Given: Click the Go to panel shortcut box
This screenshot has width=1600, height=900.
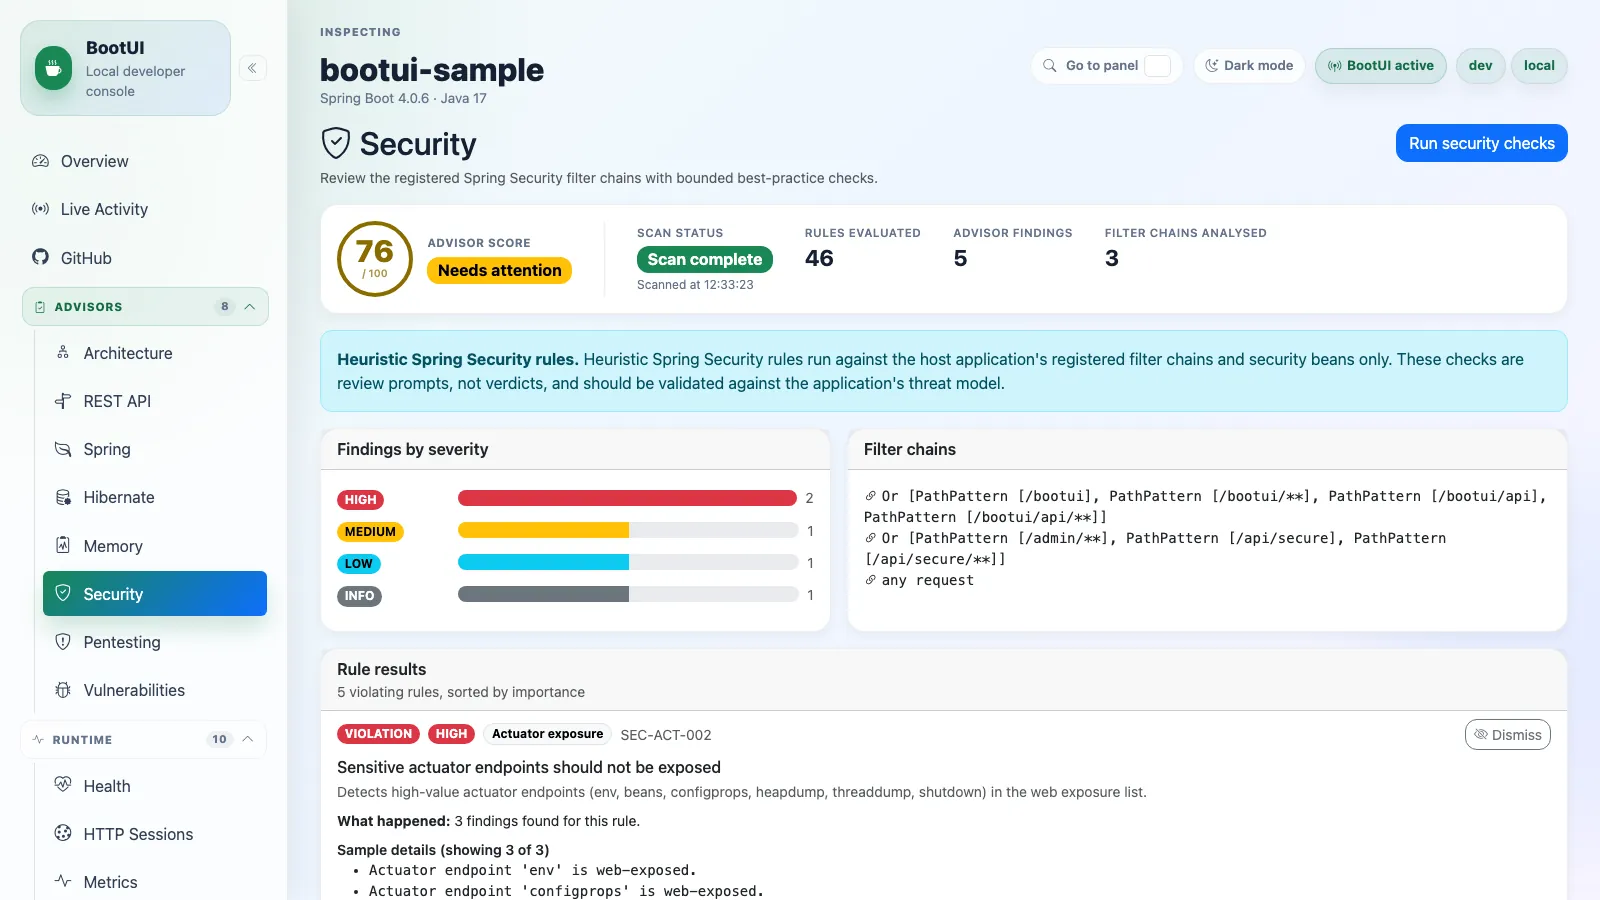Looking at the screenshot, I should [x=1157, y=66].
